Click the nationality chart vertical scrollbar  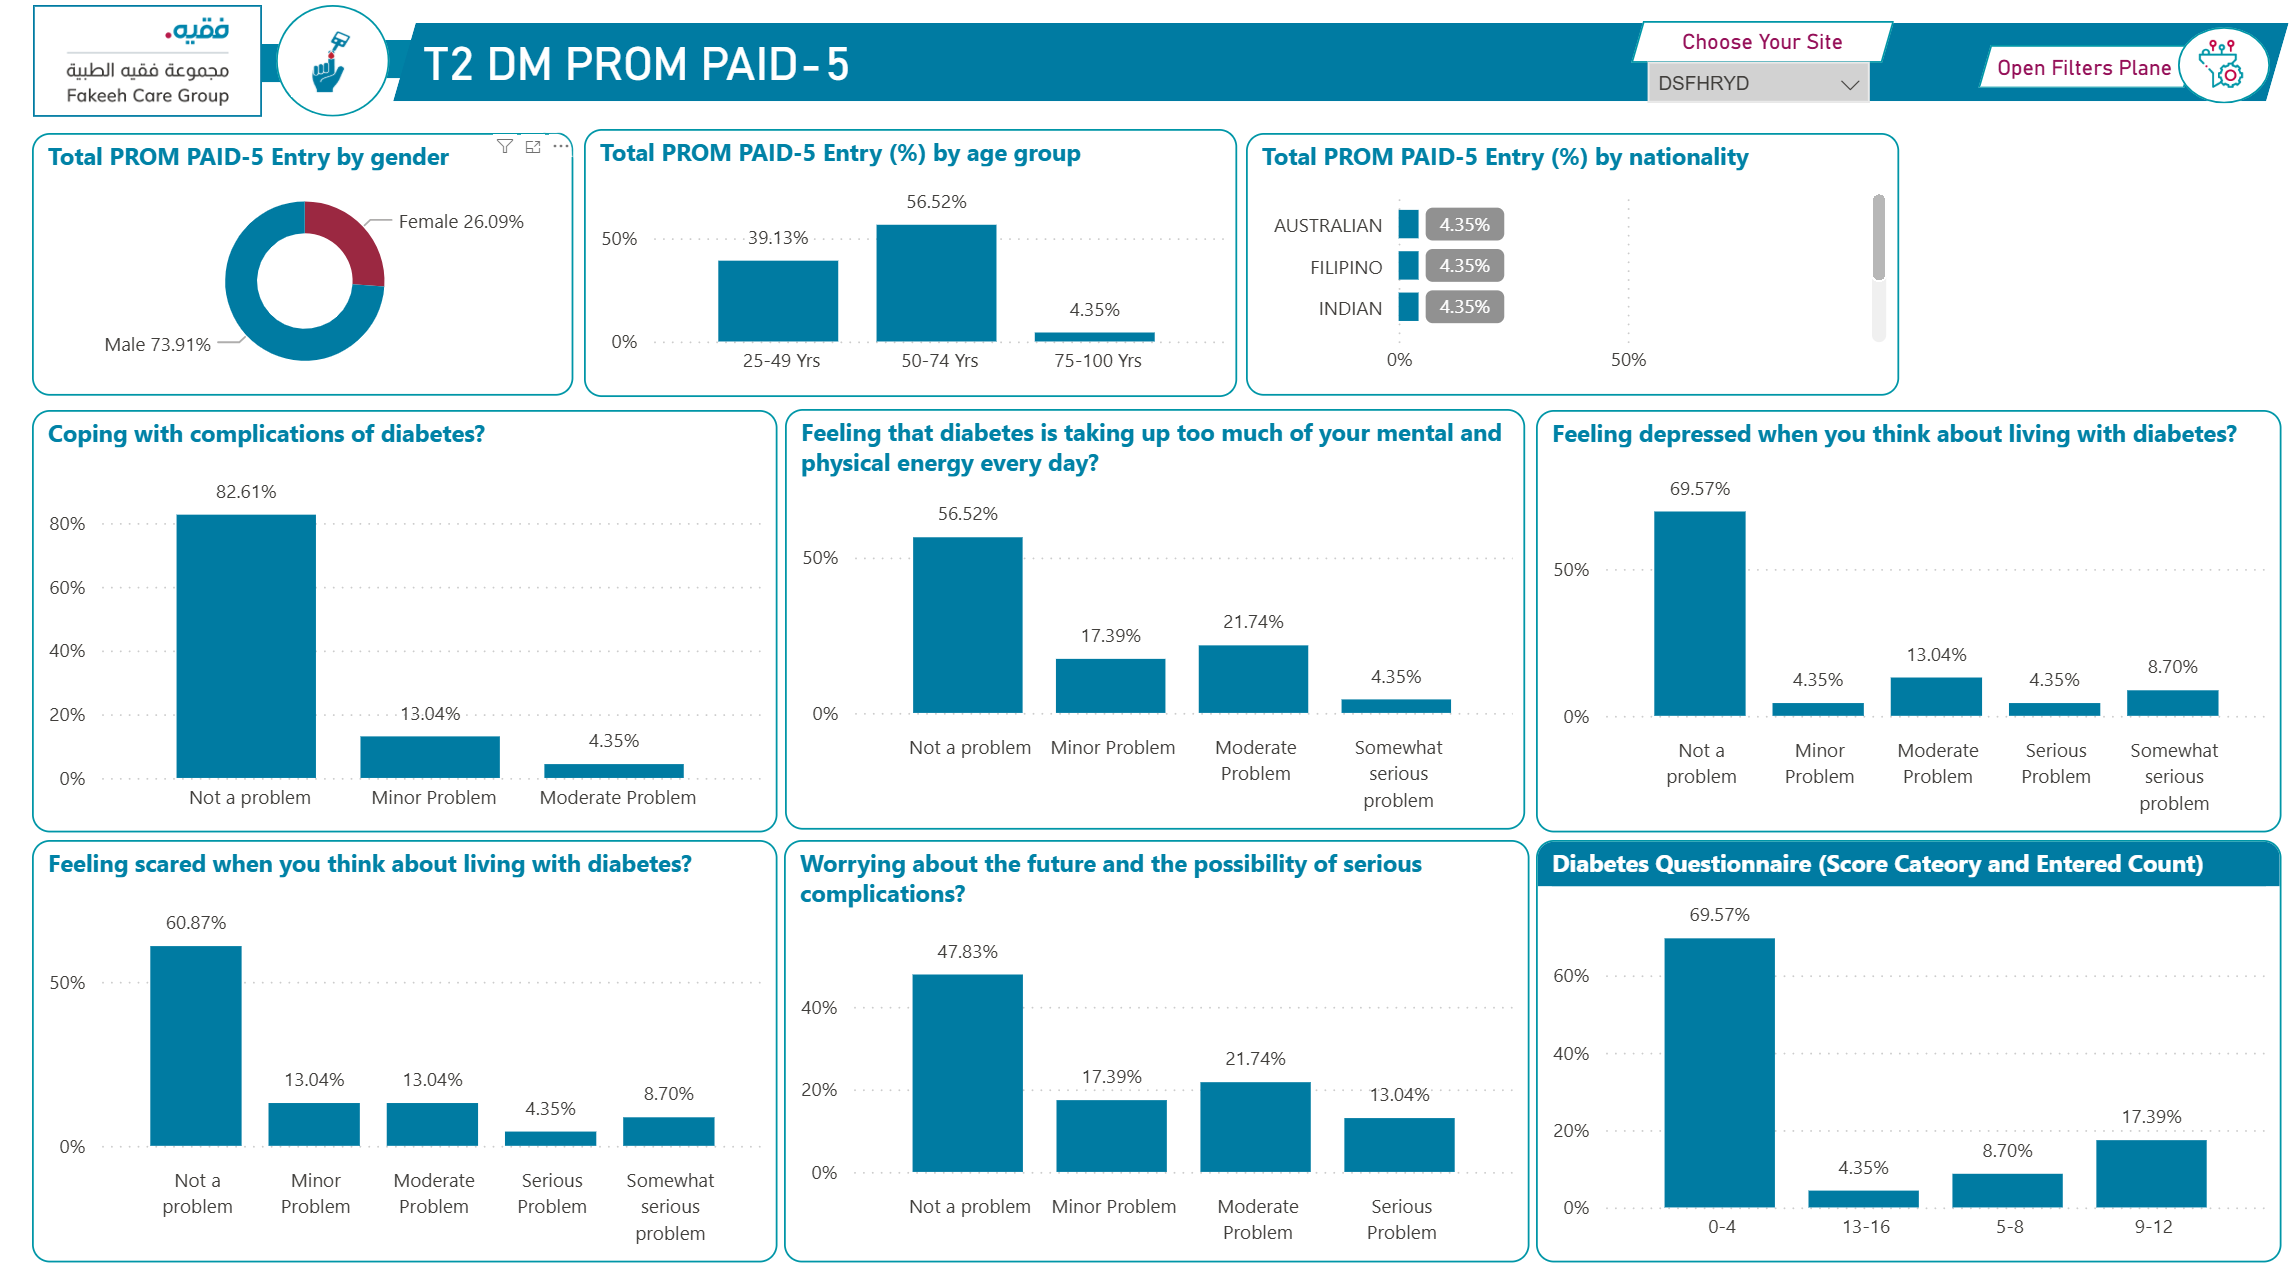(x=1878, y=239)
